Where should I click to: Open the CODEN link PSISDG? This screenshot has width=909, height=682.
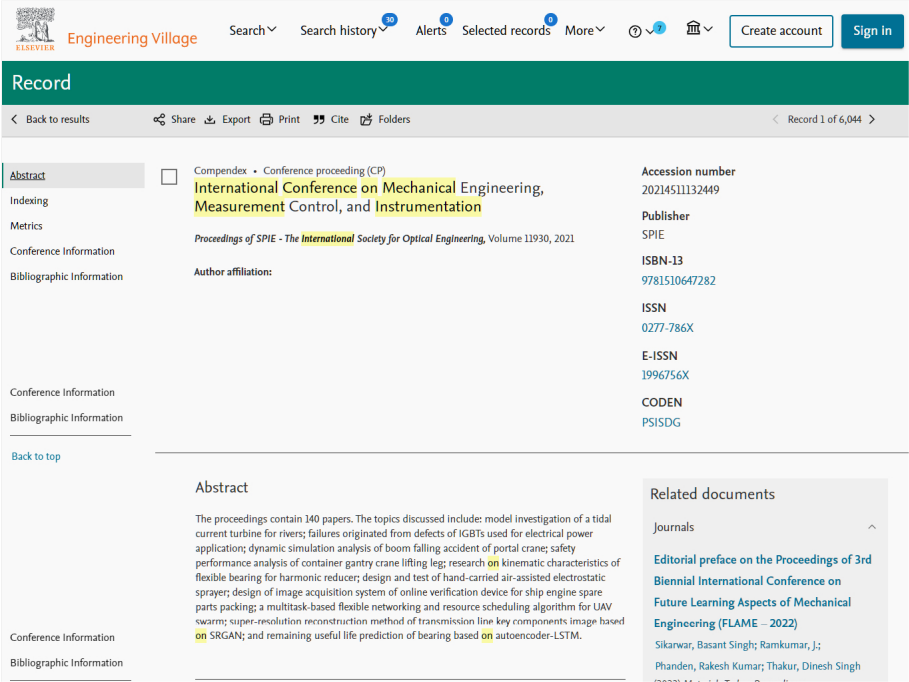tap(661, 422)
